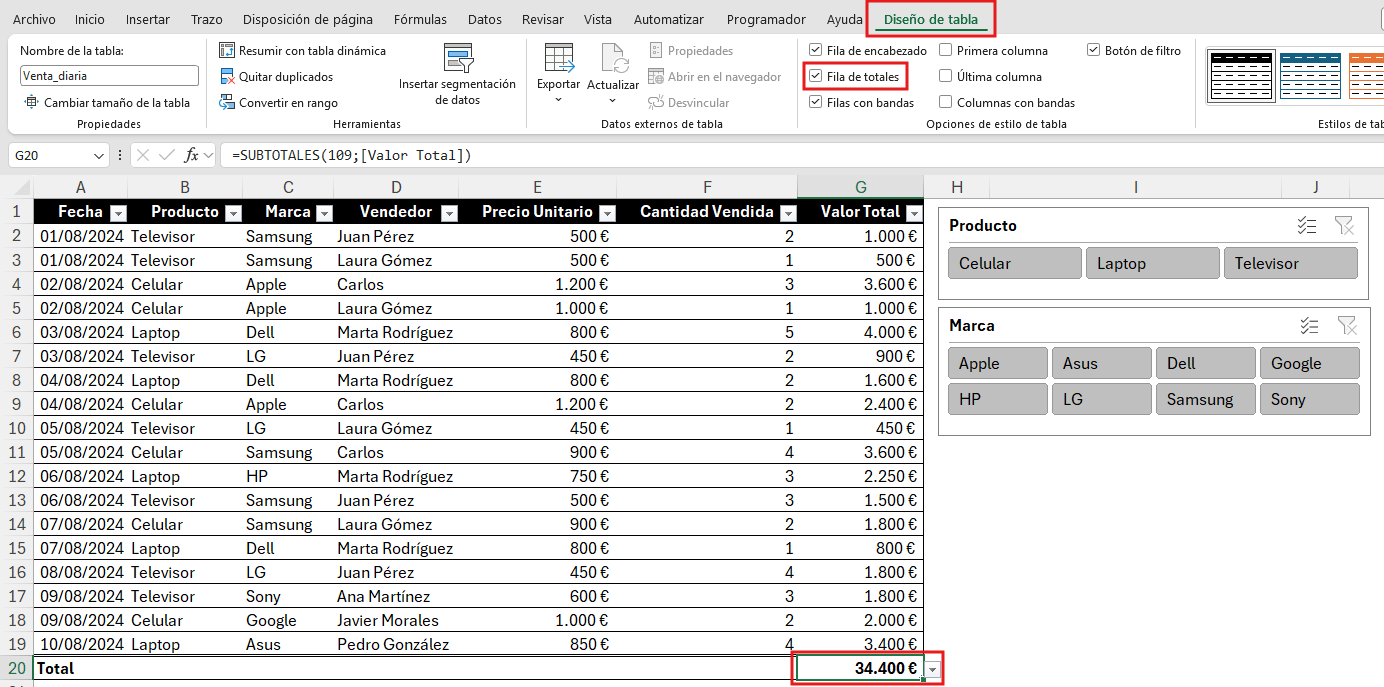Open the Datos ribbon tab
This screenshot has height=687, width=1384.
(x=485, y=19)
